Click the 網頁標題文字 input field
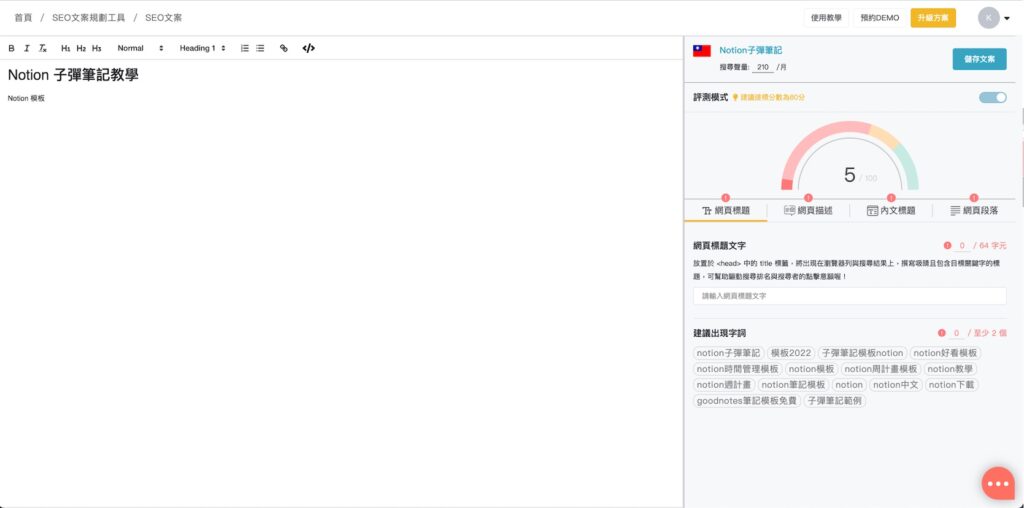 [x=850, y=296]
